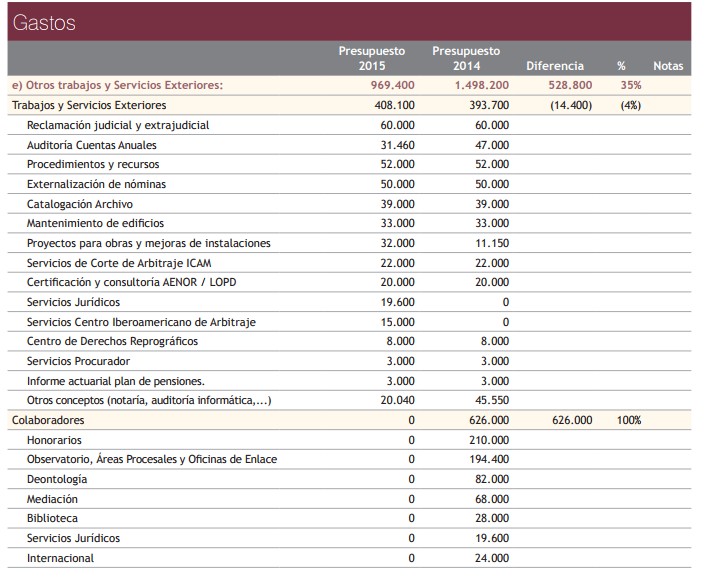717x581 pixels.
Task: Select 'Servicios de Corte de Arbitraje ICAM'
Action: coord(119,263)
